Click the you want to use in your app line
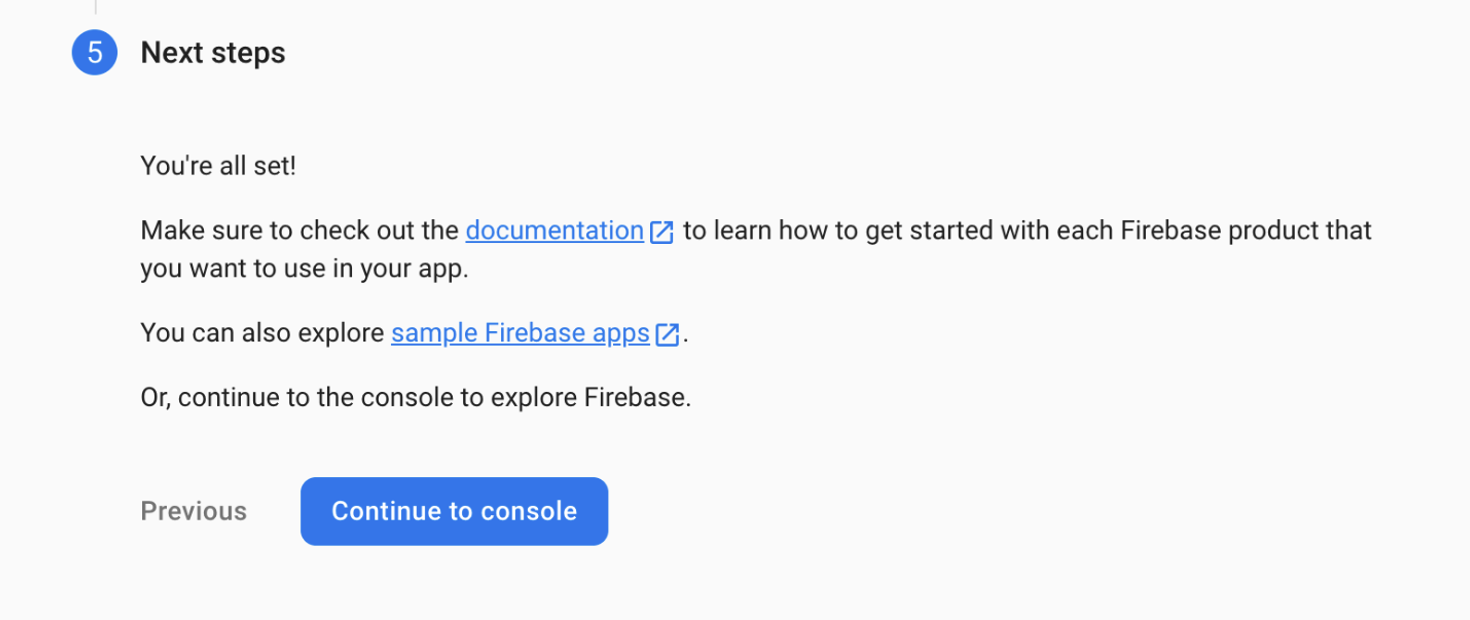Screen dimensions: 1470x620 (304, 270)
